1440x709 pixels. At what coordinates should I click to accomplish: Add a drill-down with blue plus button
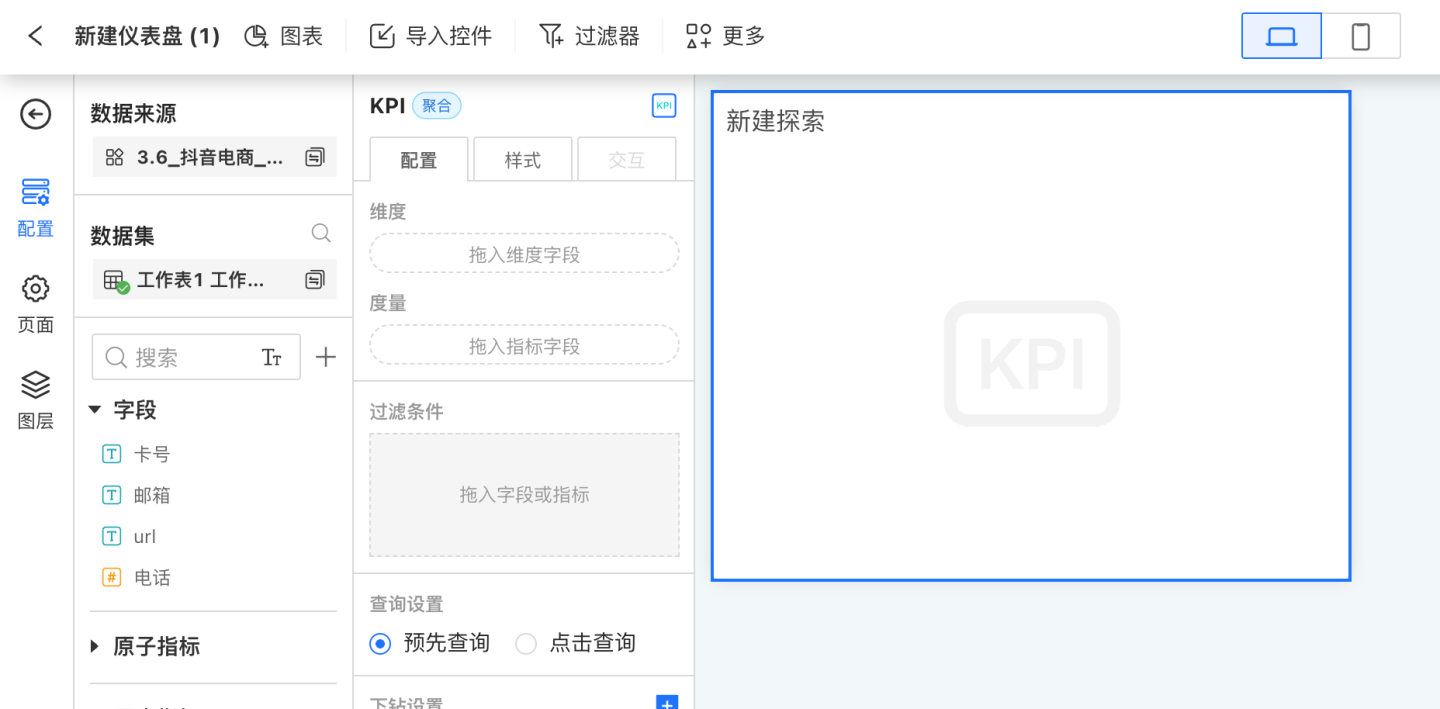click(x=667, y=703)
